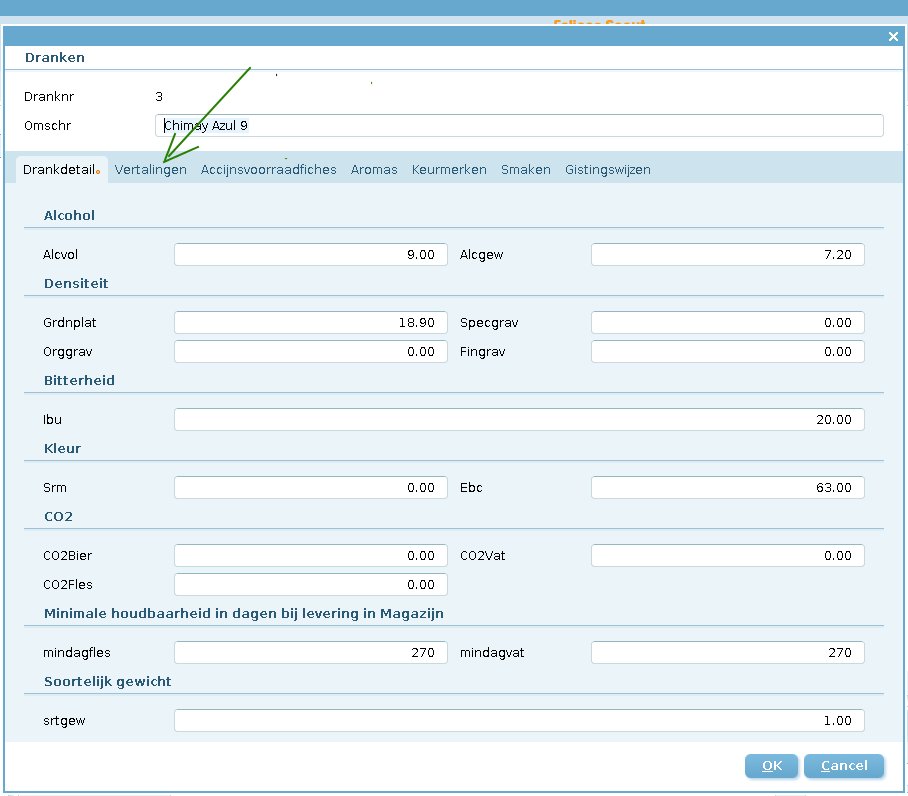
Task: Focus the Ibu bitterness field
Action: 519,420
